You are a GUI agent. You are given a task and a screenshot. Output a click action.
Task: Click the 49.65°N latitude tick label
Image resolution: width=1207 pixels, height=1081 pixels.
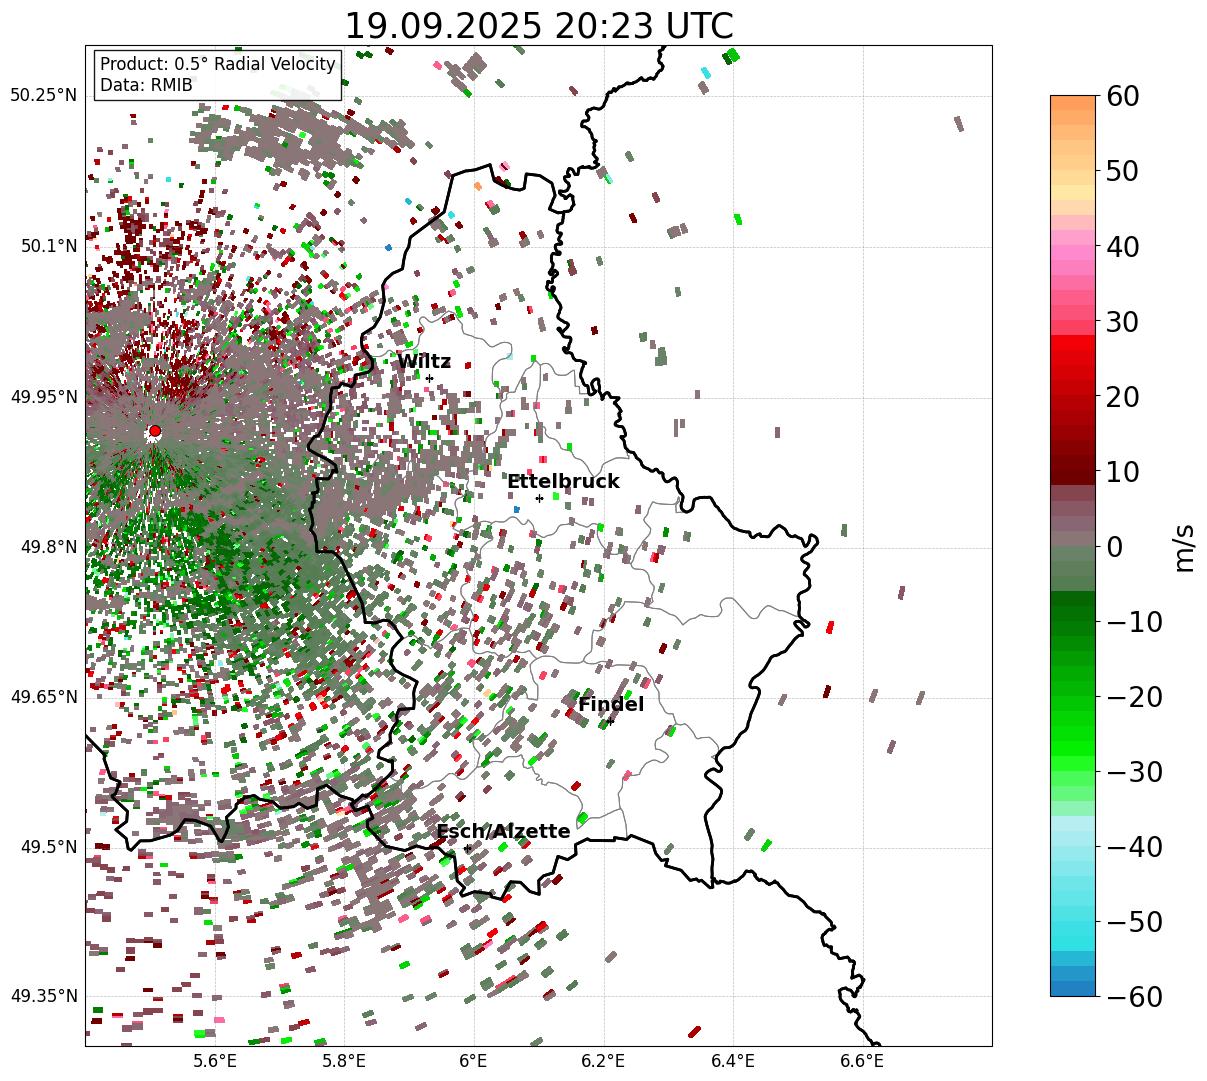coord(43,697)
